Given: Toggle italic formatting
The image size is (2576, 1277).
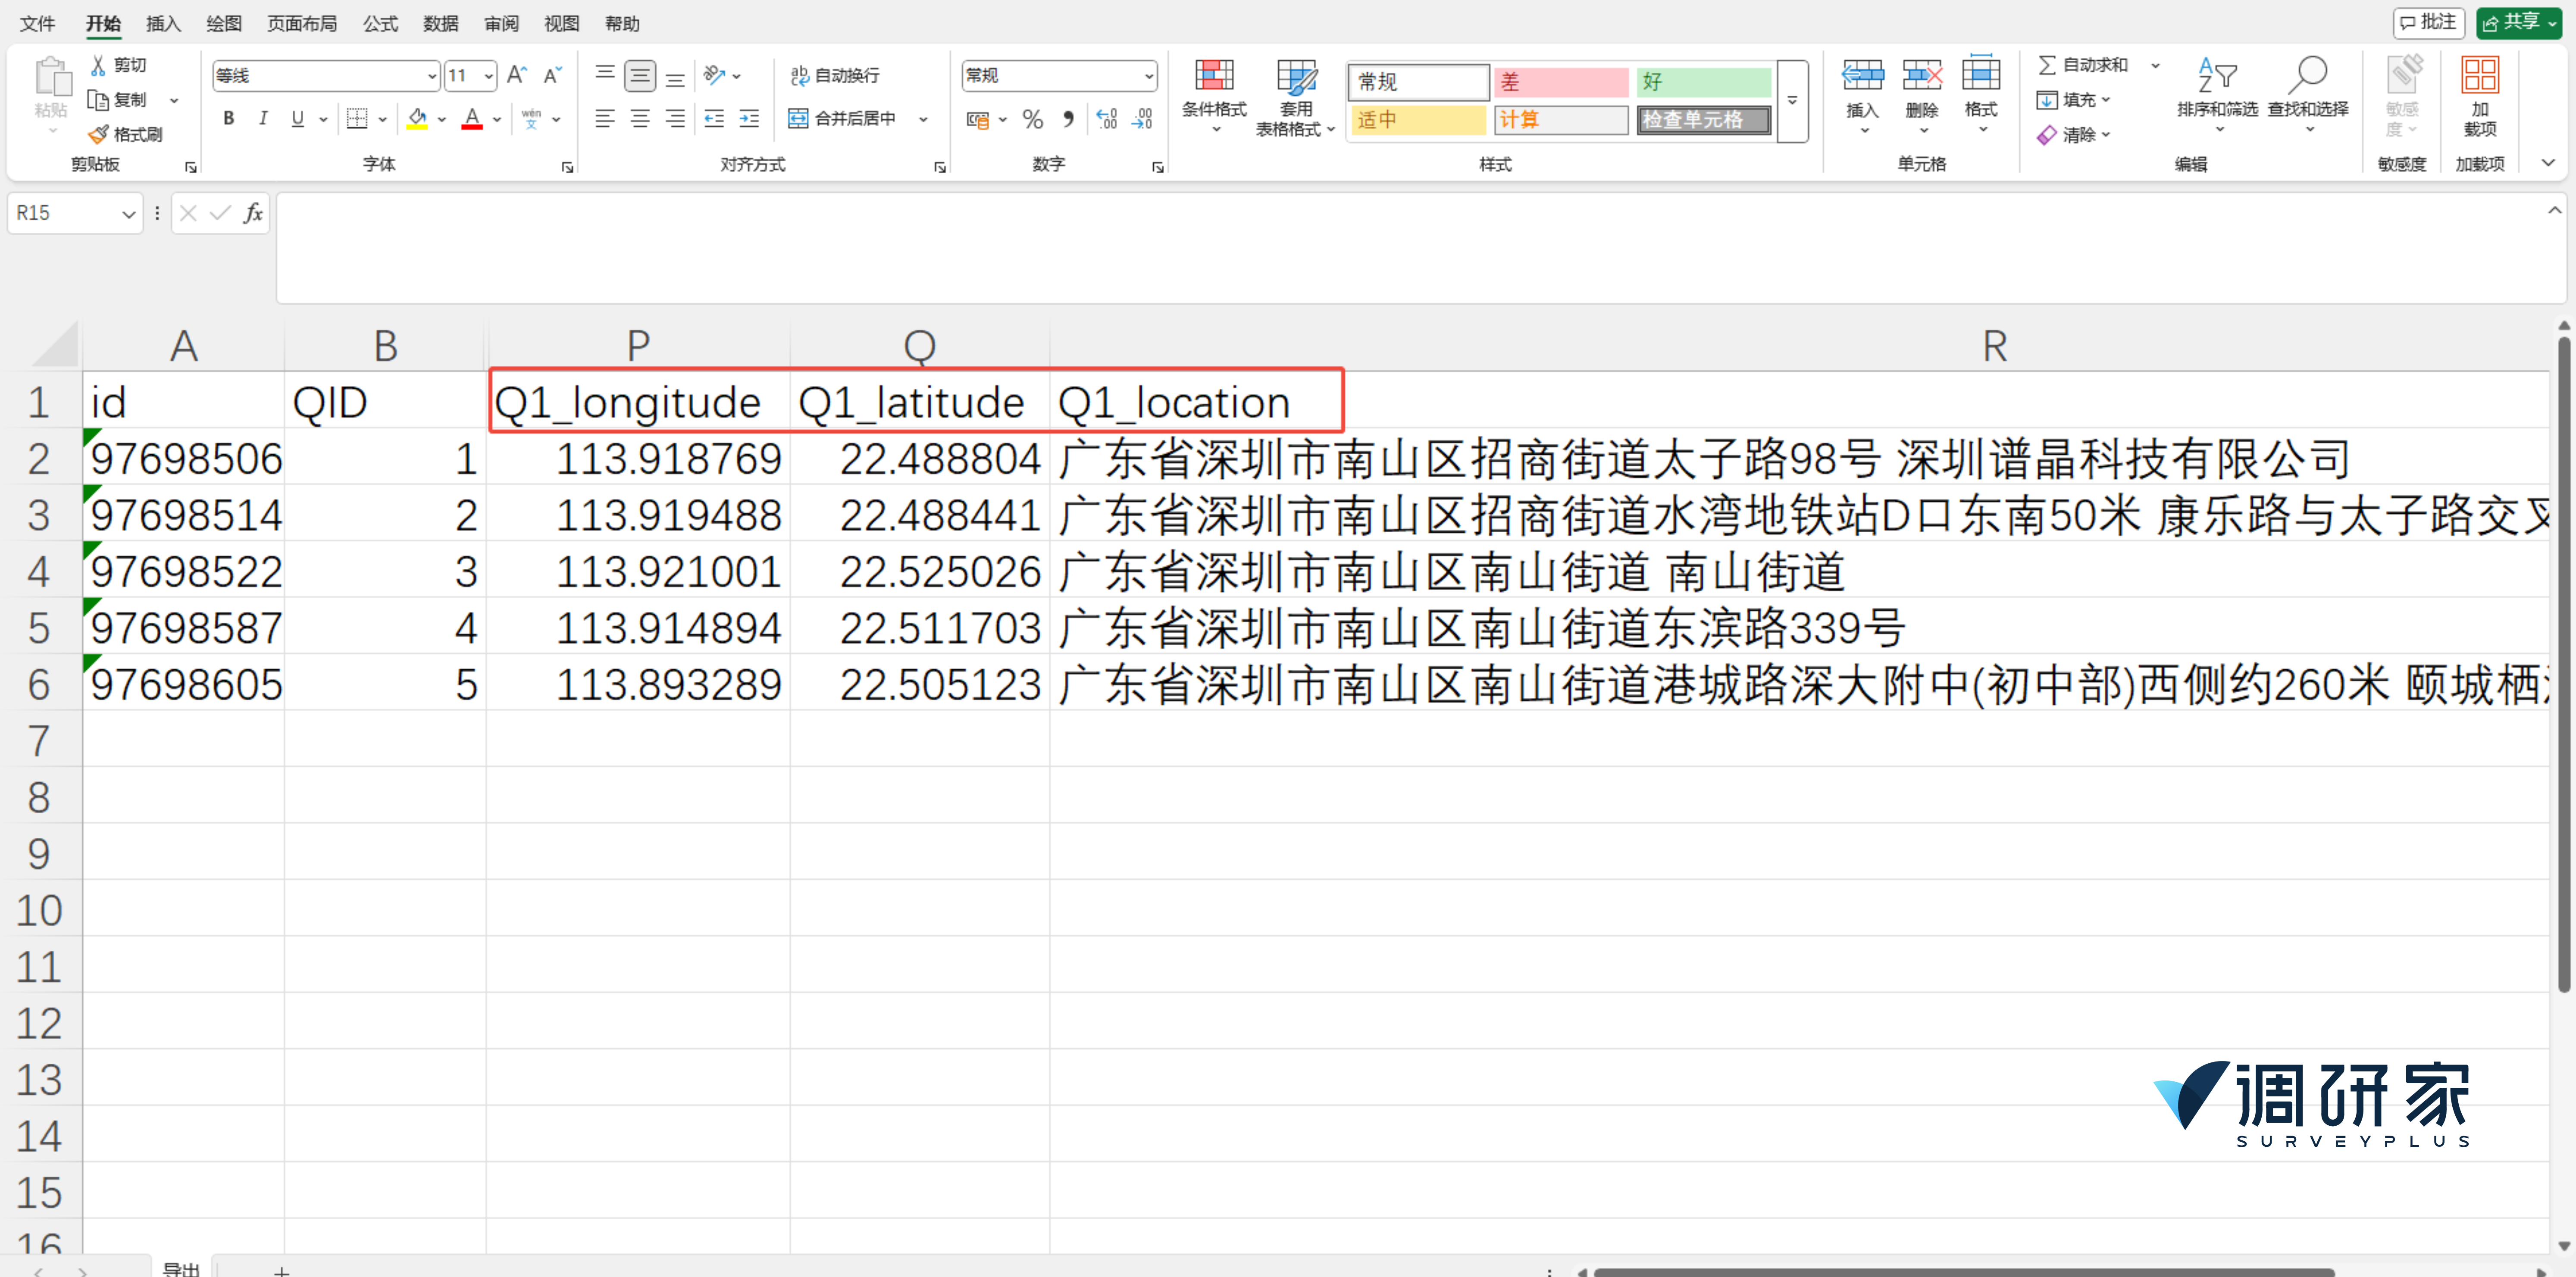Looking at the screenshot, I should coord(263,119).
